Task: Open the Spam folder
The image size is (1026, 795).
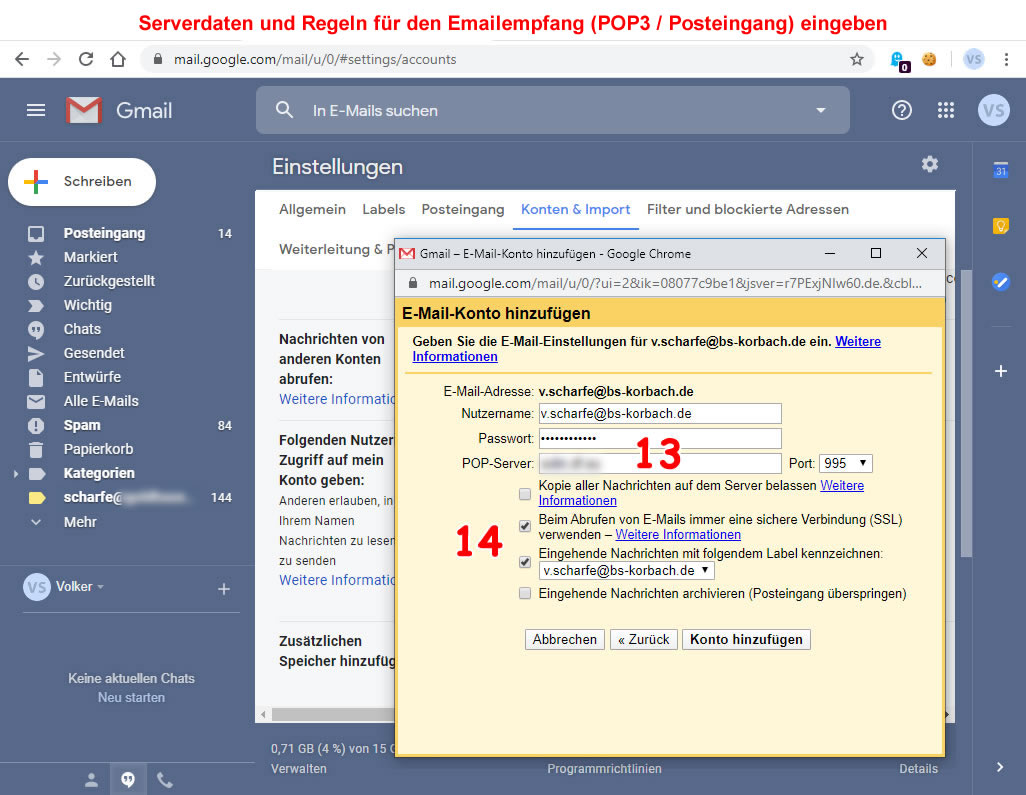Action: [82, 425]
